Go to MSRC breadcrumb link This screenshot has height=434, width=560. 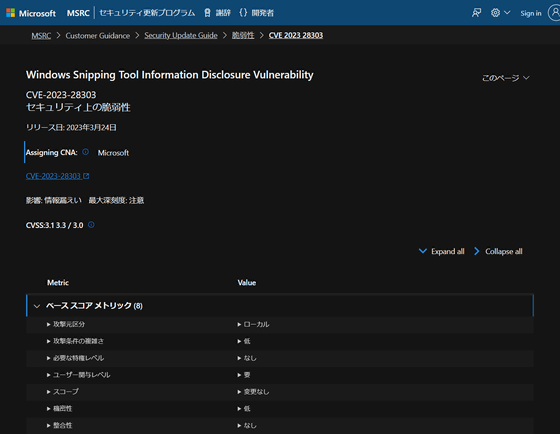(41, 36)
